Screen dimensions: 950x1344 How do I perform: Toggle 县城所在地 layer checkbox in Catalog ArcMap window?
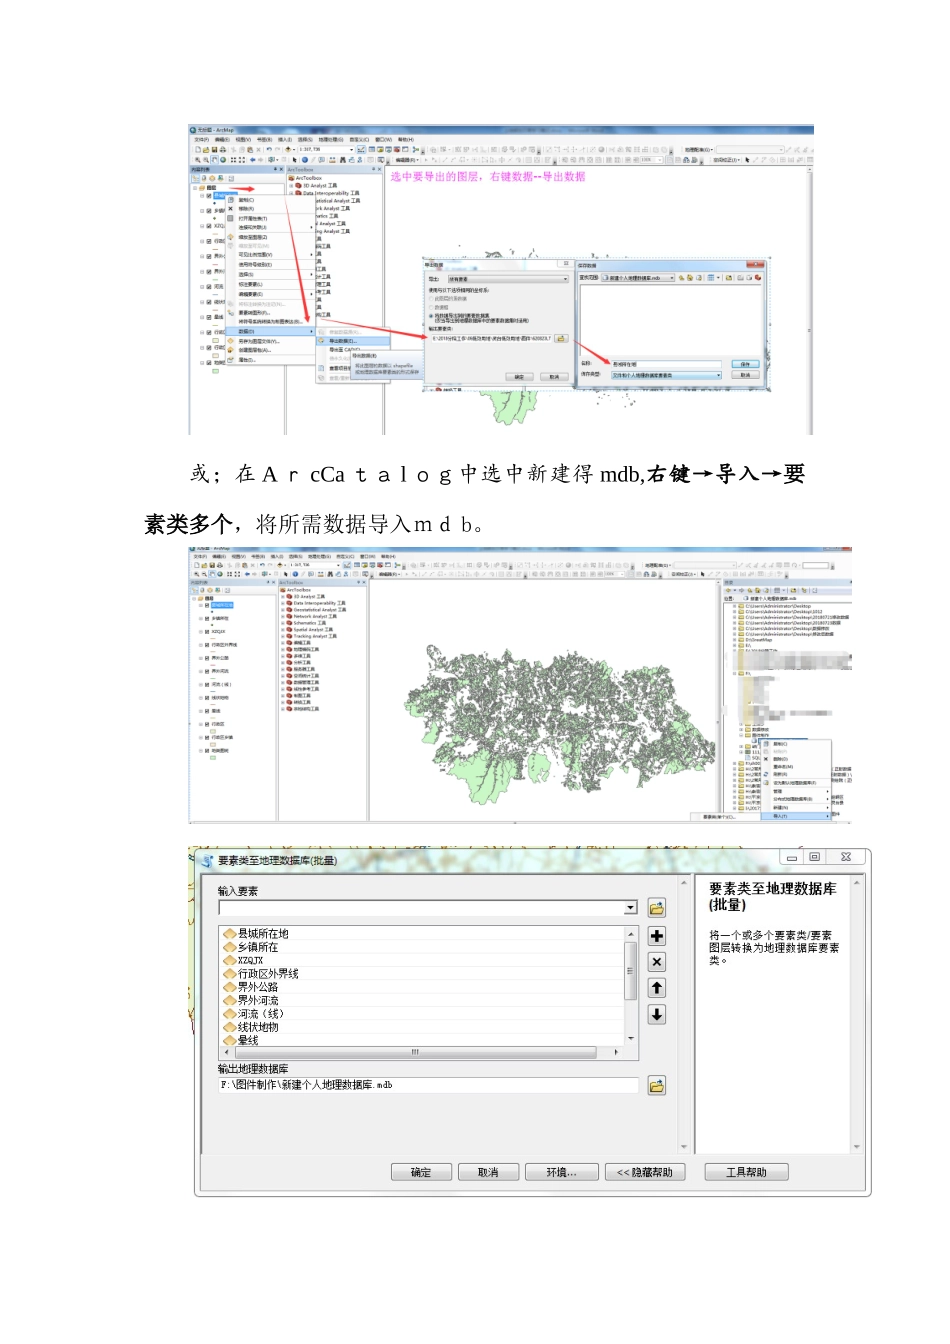point(207,605)
